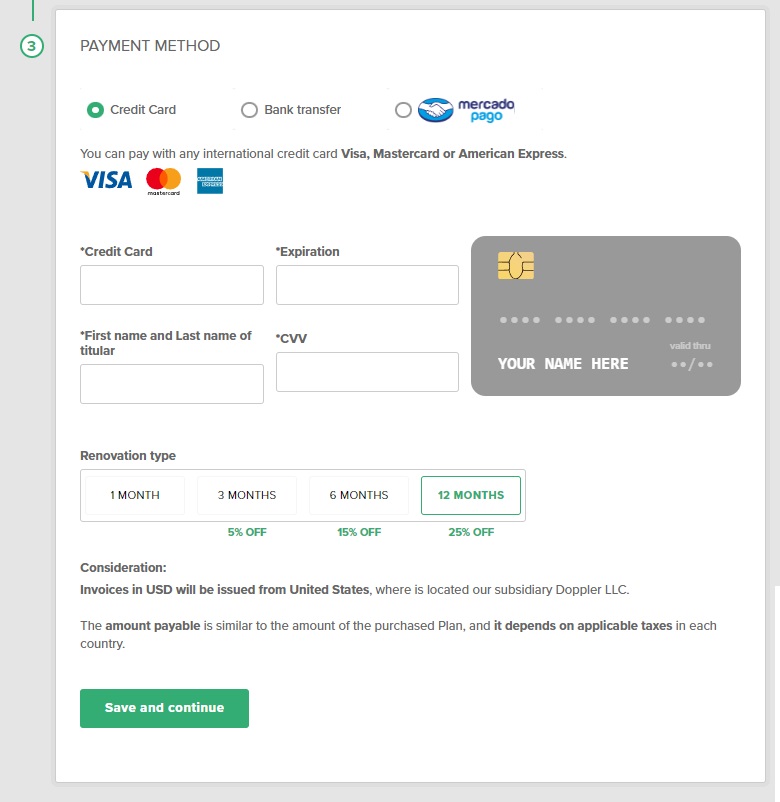Select the Credit Card radio button
The height and width of the screenshot is (802, 780).
pos(95,110)
